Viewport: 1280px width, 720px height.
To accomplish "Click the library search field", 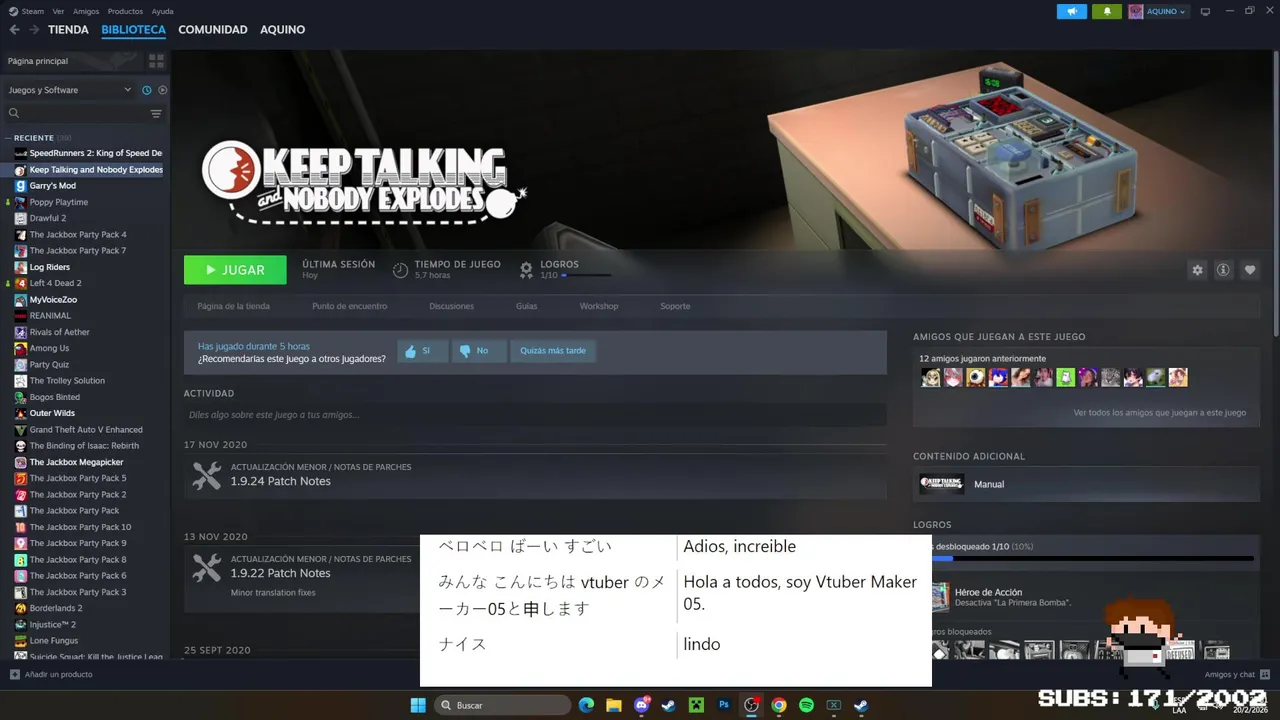I will 75,114.
